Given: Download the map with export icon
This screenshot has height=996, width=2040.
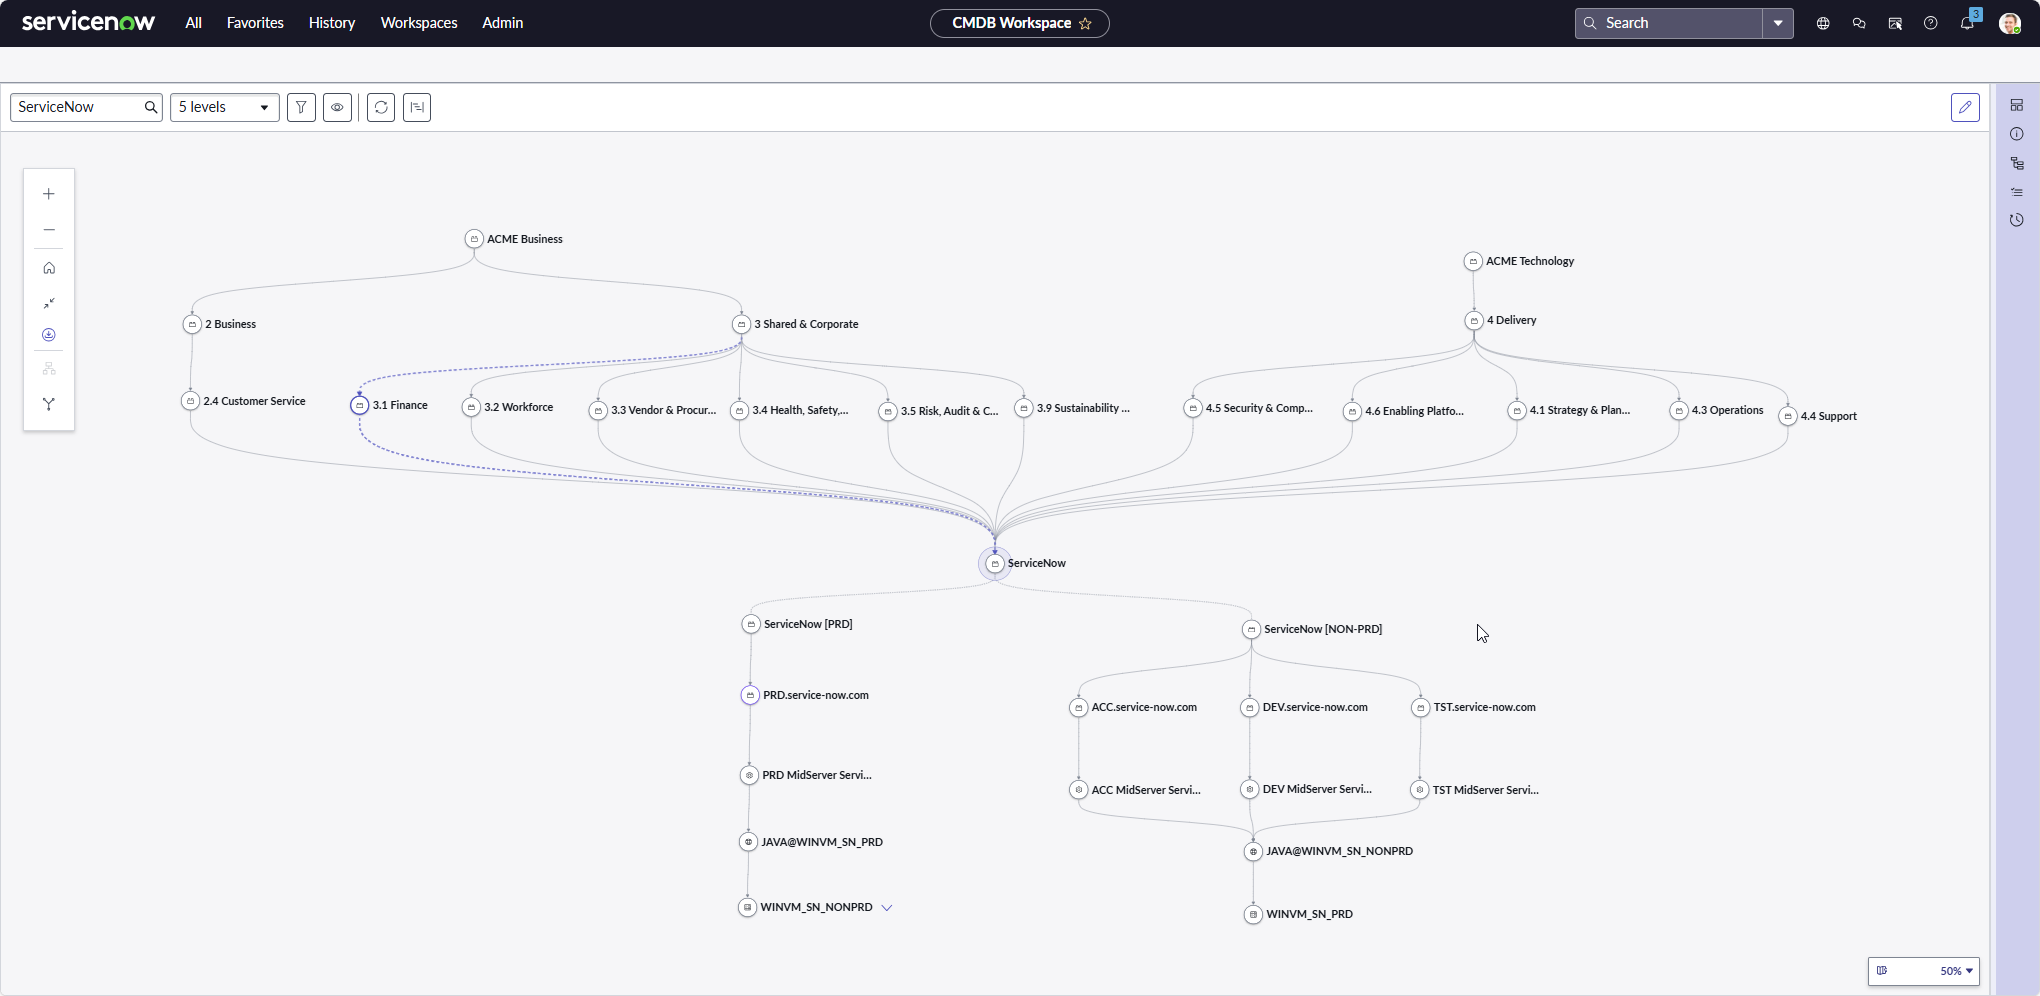Looking at the screenshot, I should click(x=48, y=335).
